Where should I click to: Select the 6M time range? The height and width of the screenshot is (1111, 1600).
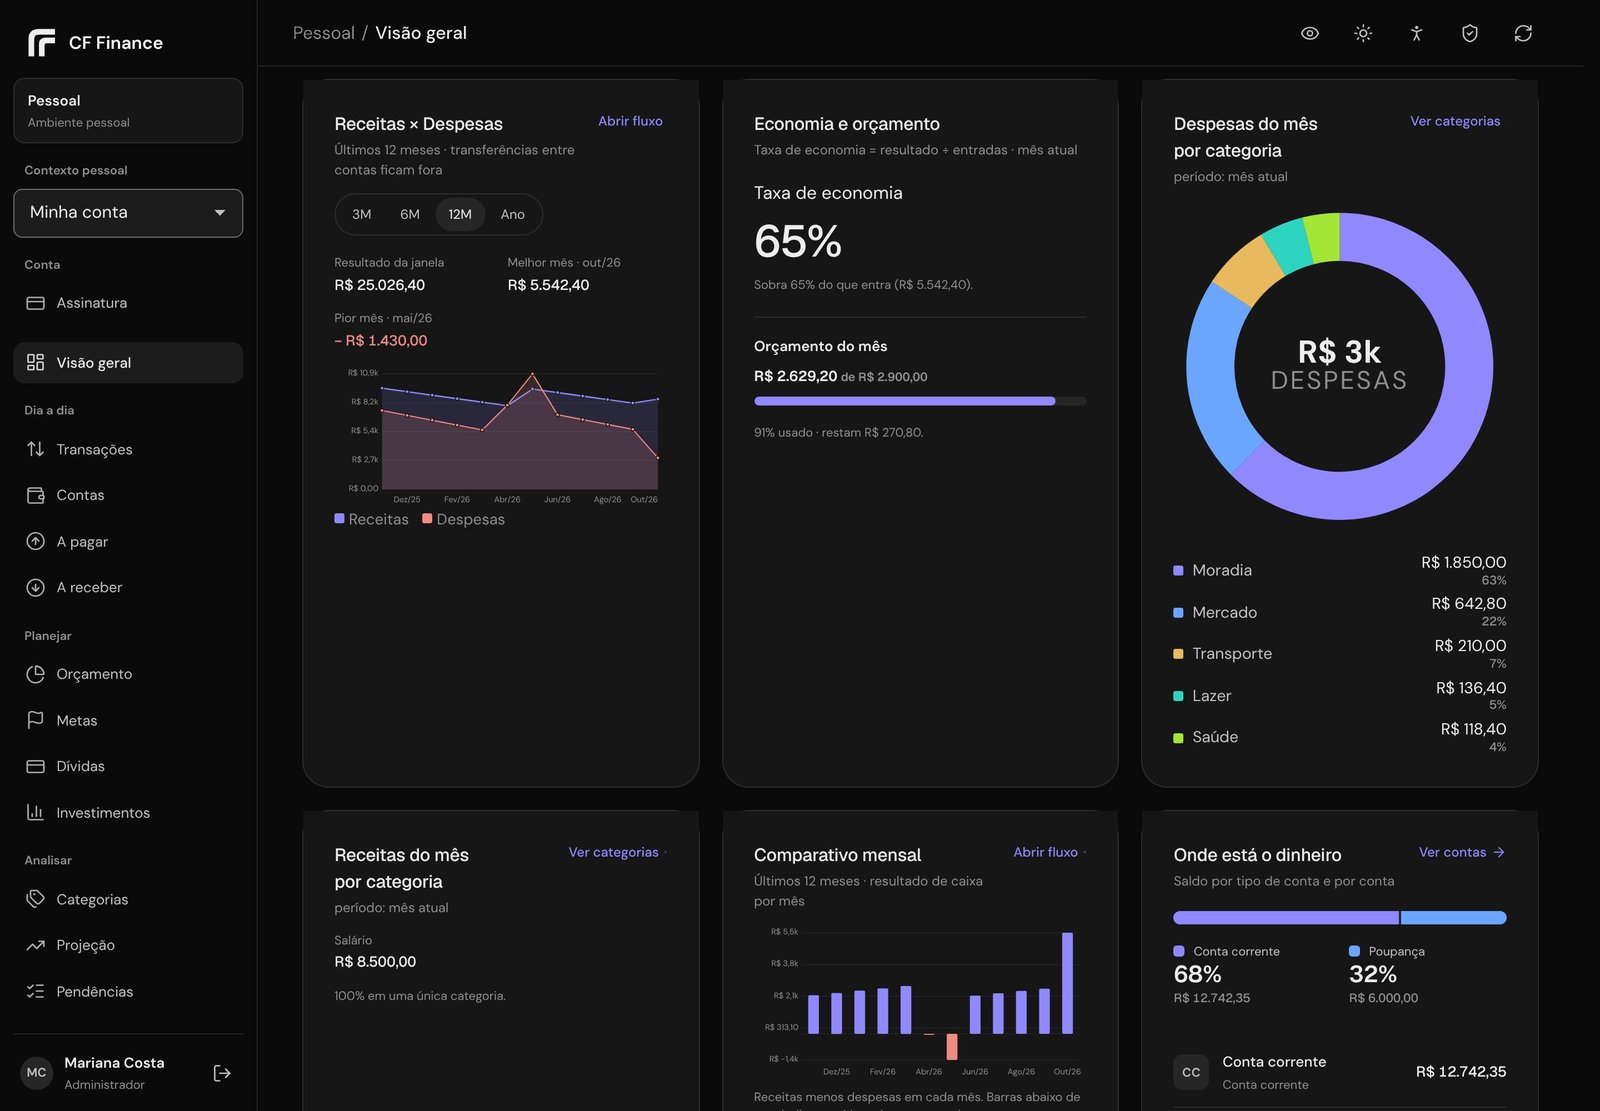coord(410,214)
